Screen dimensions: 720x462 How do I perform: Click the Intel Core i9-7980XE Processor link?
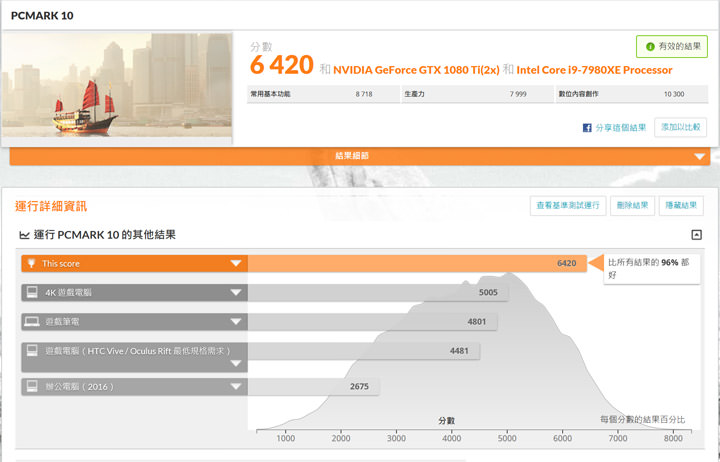pyautogui.click(x=594, y=70)
